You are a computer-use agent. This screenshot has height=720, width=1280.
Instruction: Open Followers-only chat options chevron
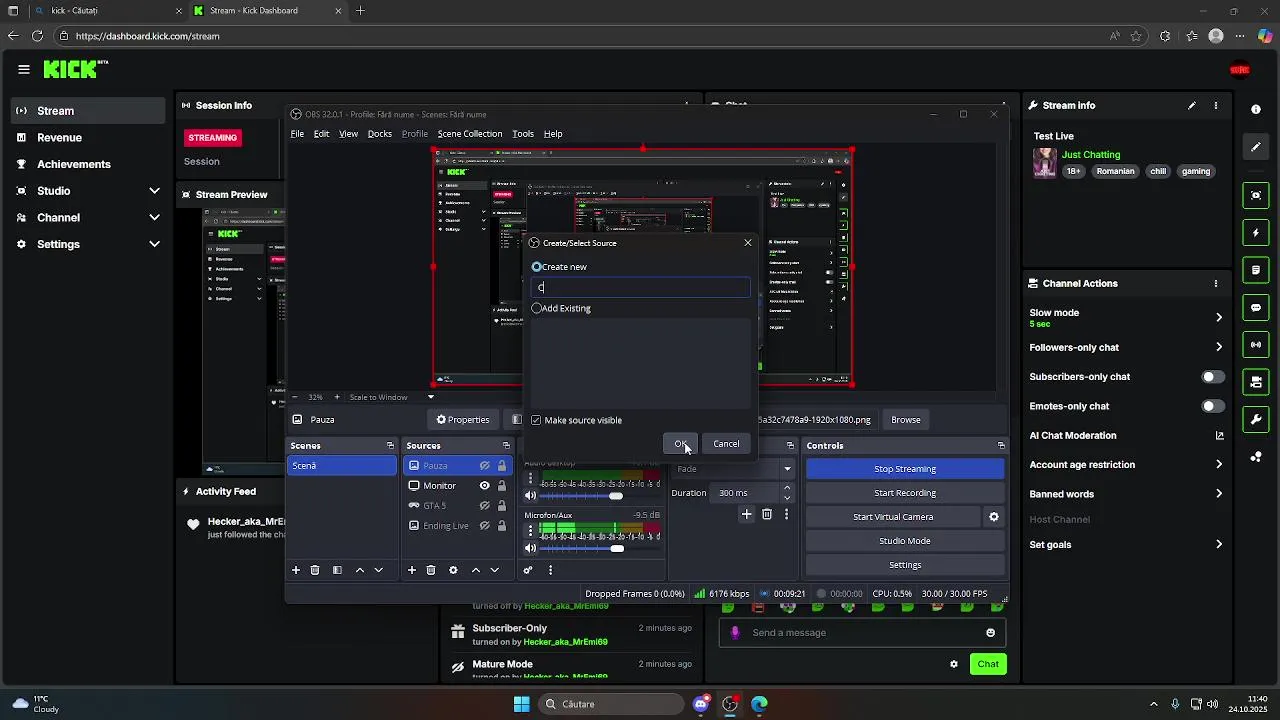[x=1219, y=347]
